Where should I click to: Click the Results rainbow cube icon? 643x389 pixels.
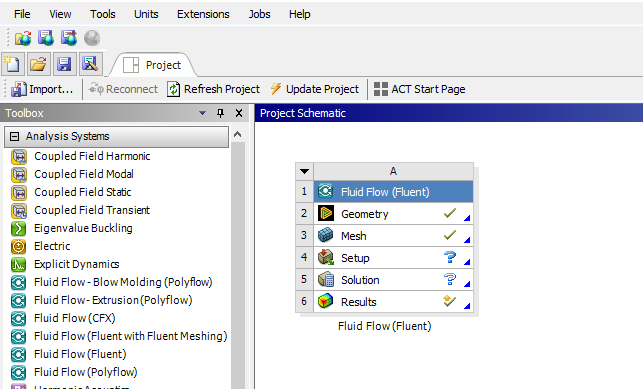[326, 301]
